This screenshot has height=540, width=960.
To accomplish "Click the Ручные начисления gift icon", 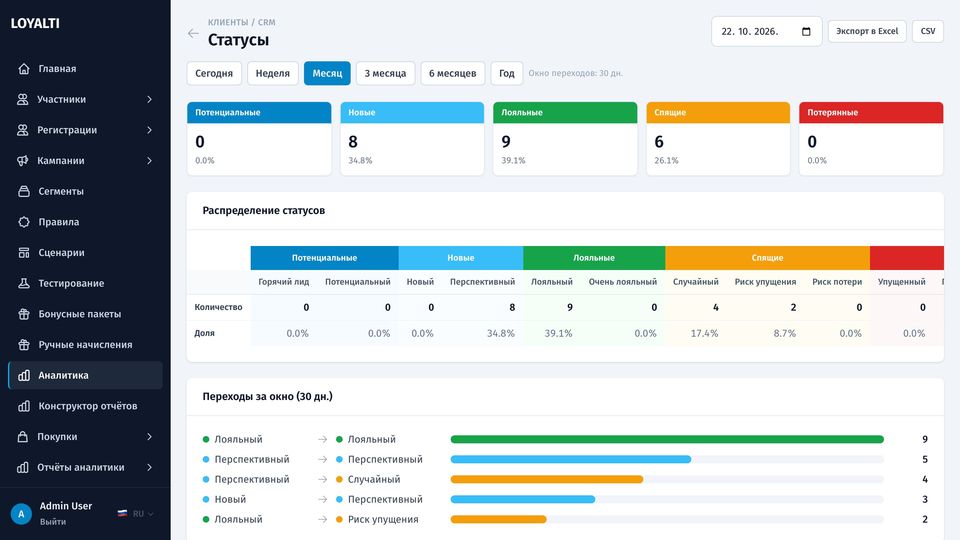I will pos(23,345).
